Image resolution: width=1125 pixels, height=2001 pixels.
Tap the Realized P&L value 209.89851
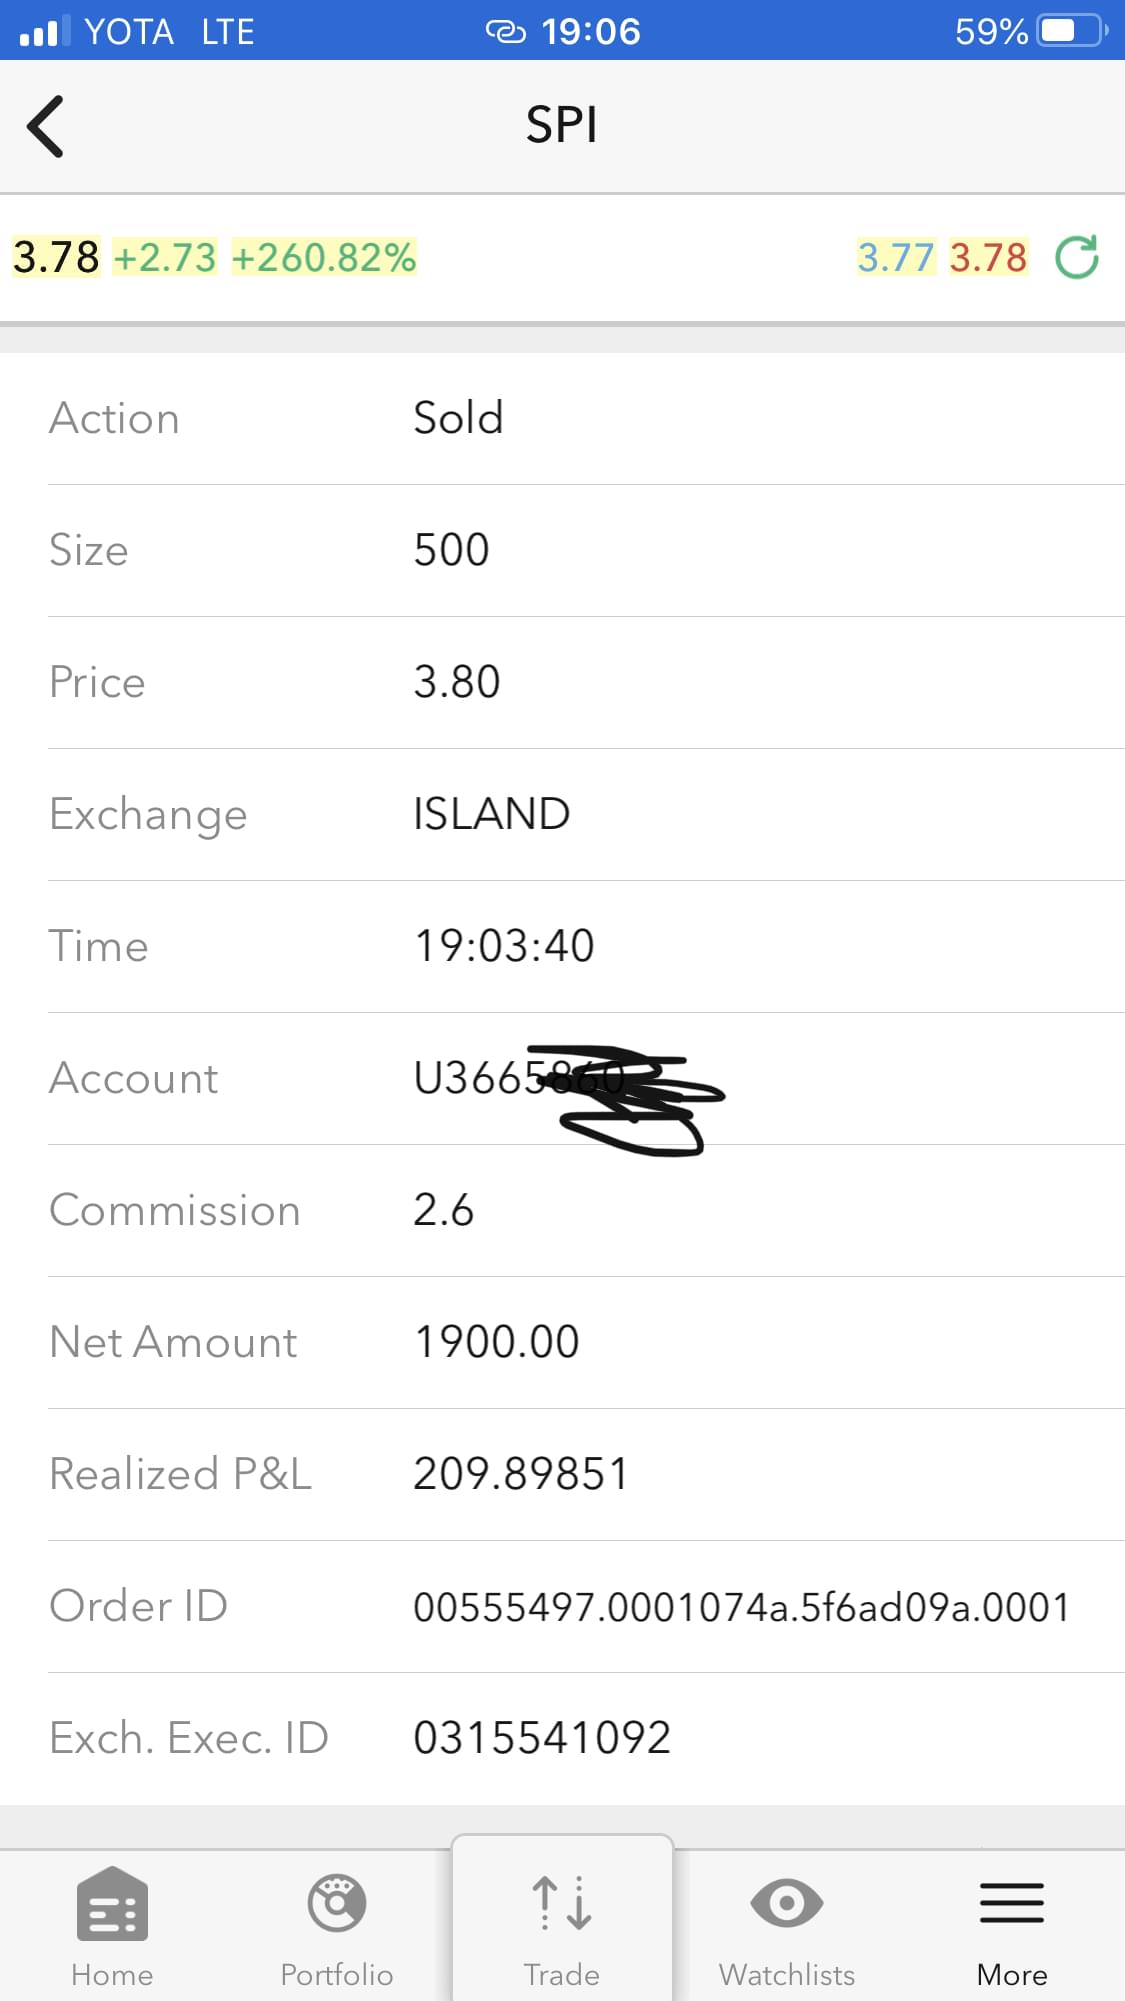click(x=521, y=1474)
